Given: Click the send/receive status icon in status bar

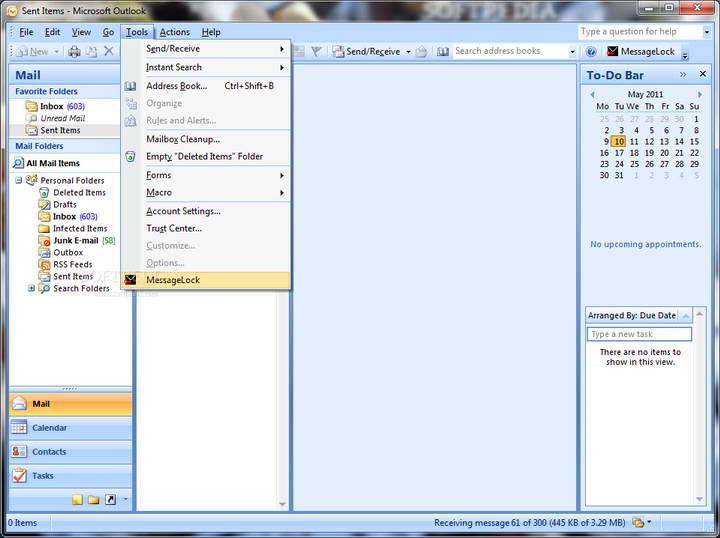Looking at the screenshot, I should [x=638, y=522].
